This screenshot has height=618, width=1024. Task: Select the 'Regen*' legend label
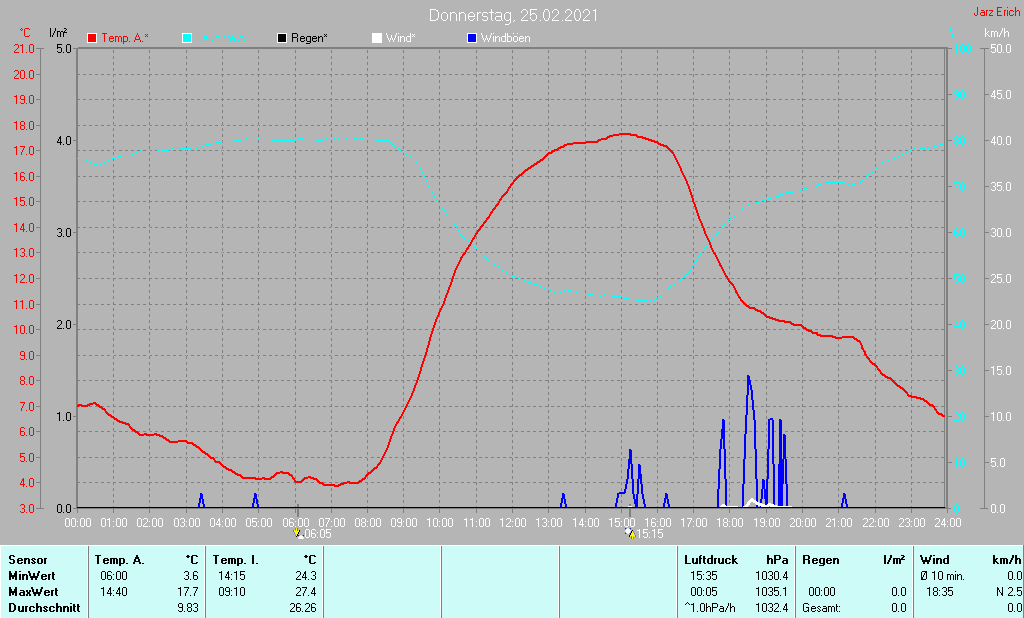(310, 39)
